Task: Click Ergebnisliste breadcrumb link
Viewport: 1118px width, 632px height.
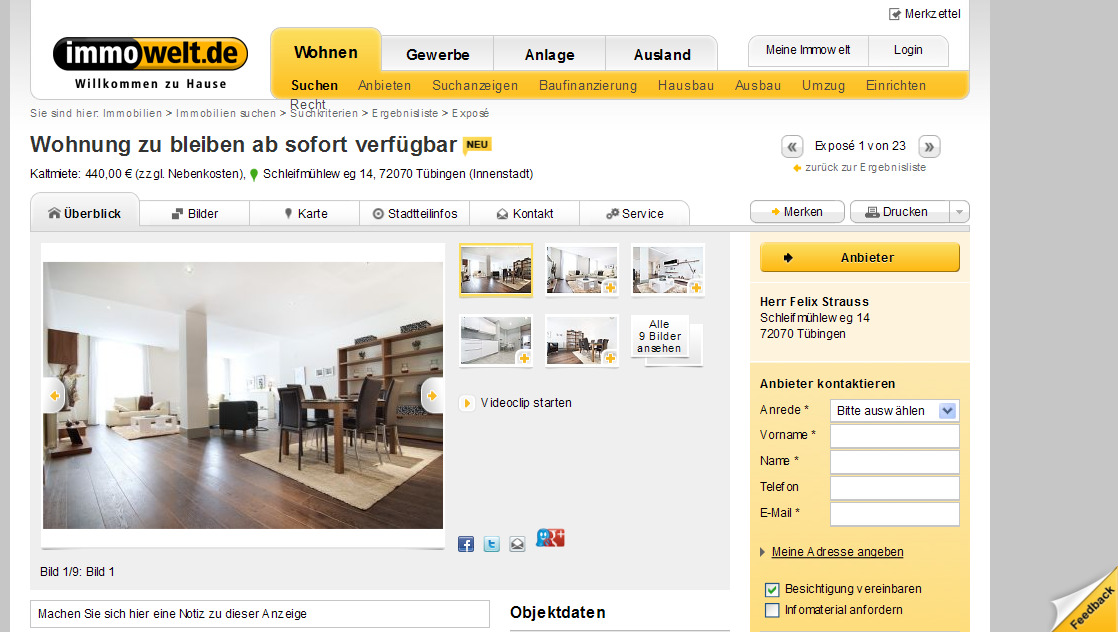Action: pyautogui.click(x=405, y=113)
